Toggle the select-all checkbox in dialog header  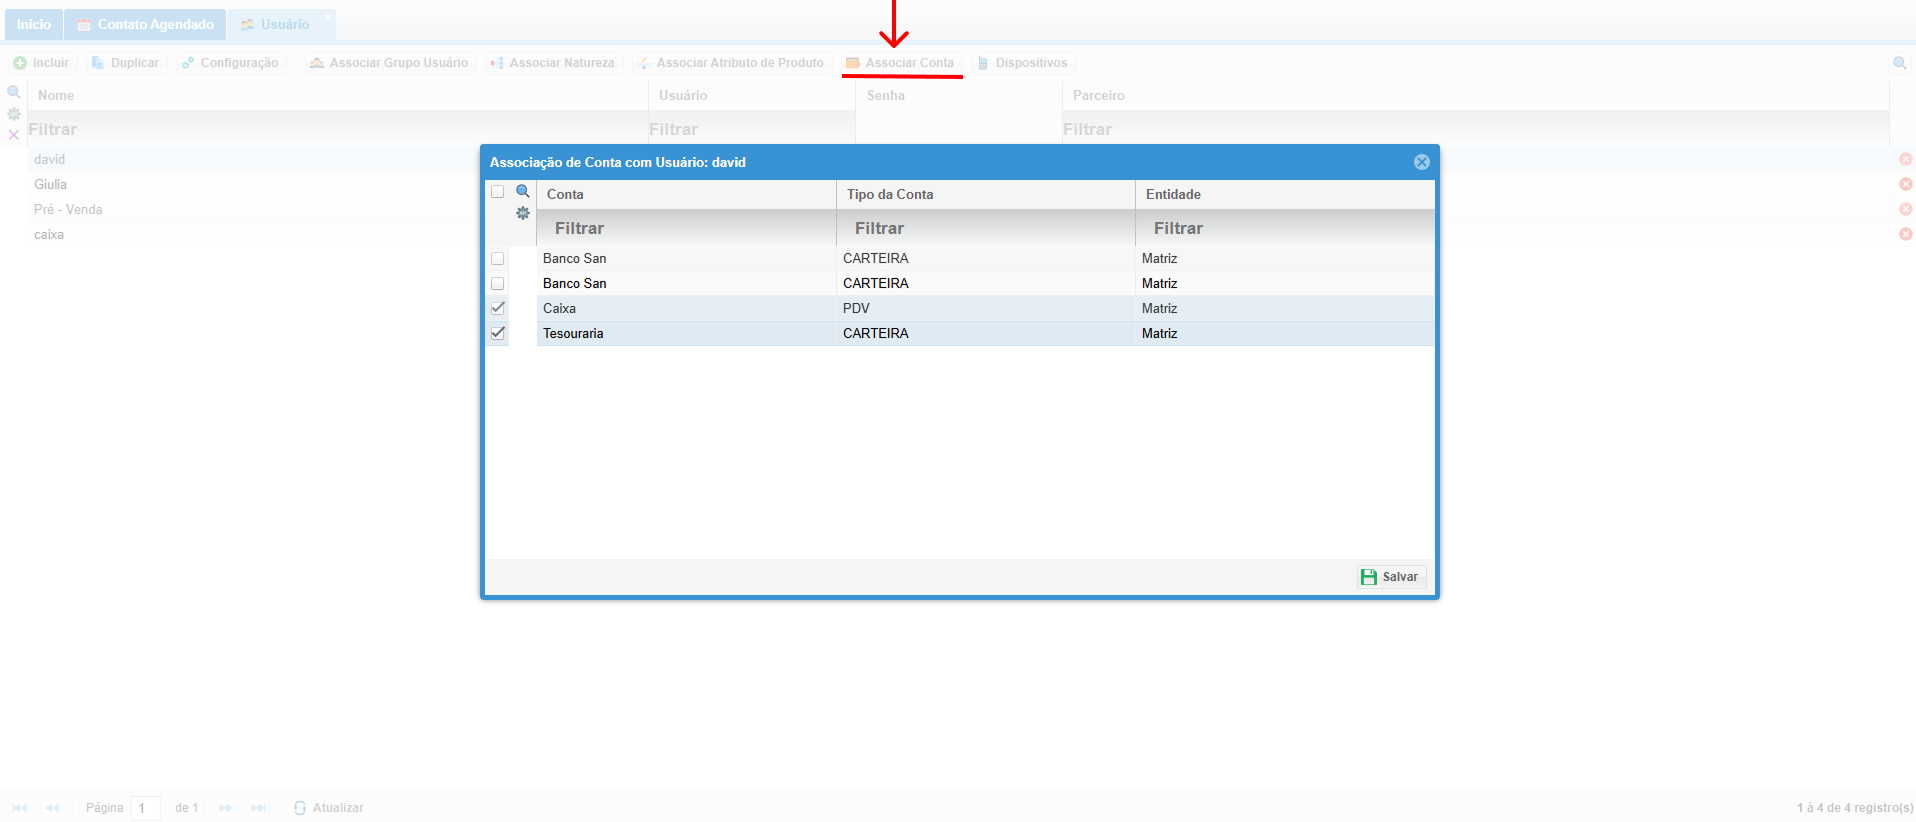point(497,192)
